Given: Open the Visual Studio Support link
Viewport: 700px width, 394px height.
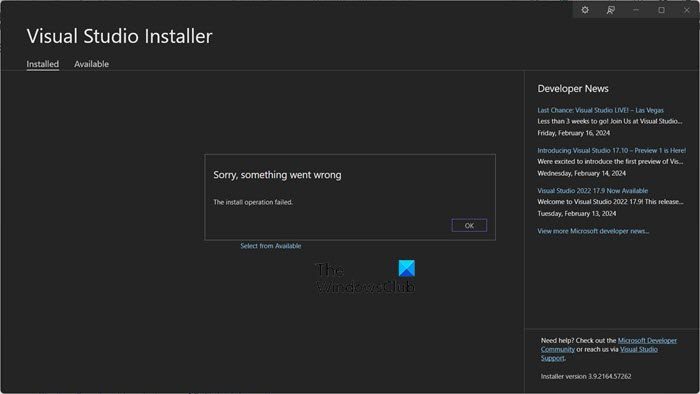Looking at the screenshot, I should pyautogui.click(x=638, y=349).
